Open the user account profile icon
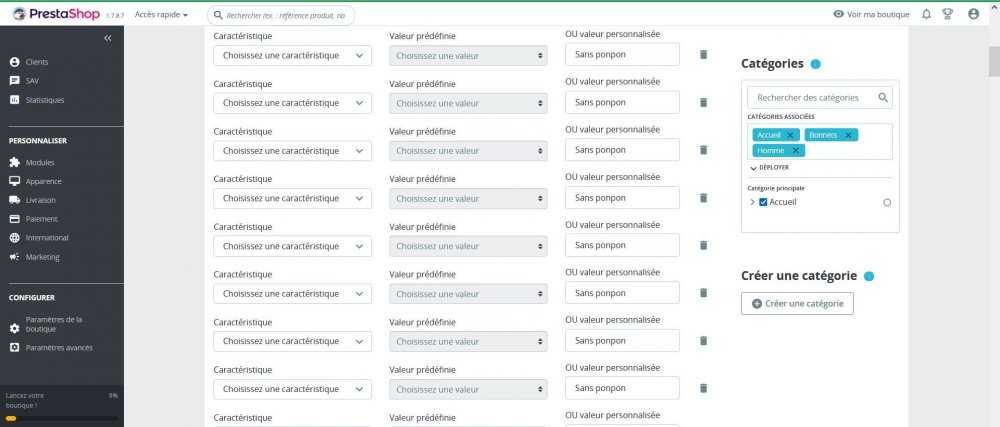 [x=974, y=14]
